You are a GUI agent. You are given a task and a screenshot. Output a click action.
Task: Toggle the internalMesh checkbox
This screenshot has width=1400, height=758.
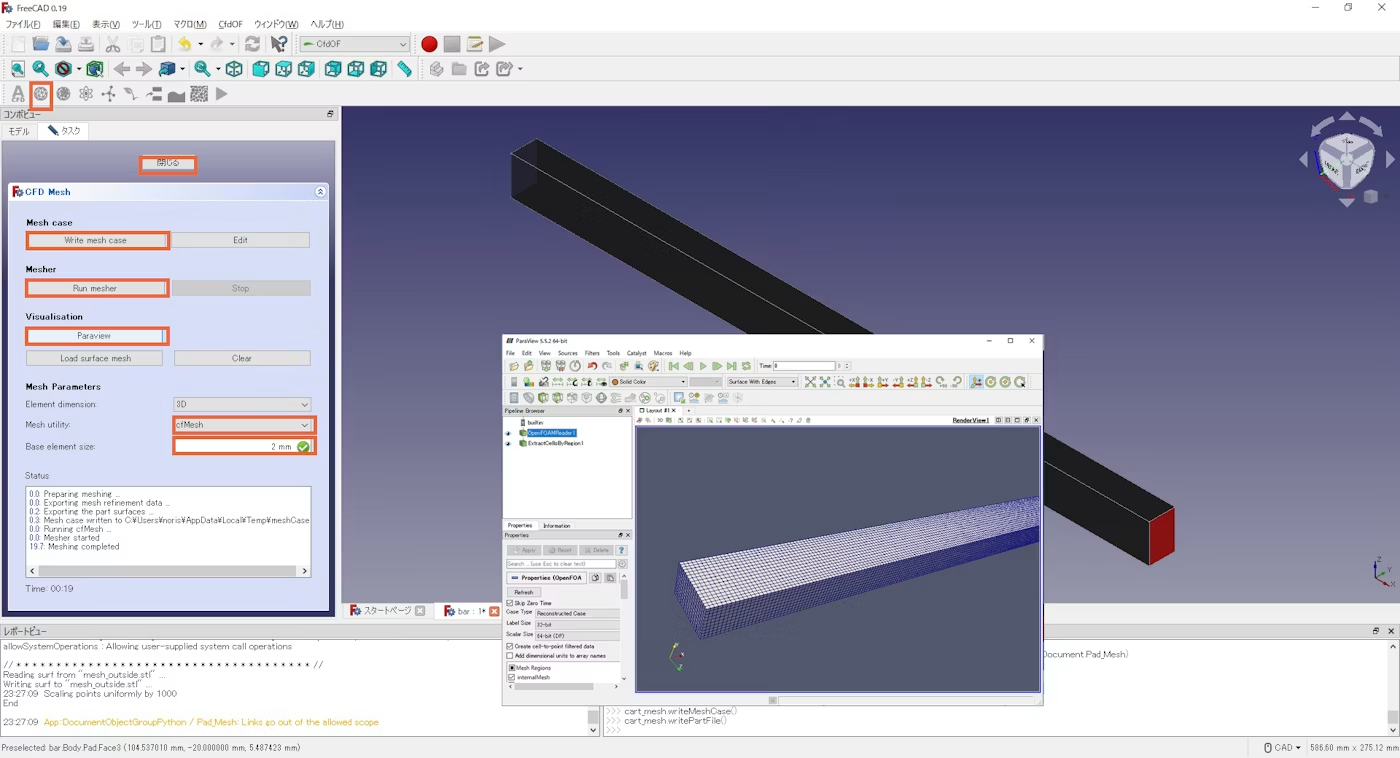click(x=512, y=677)
